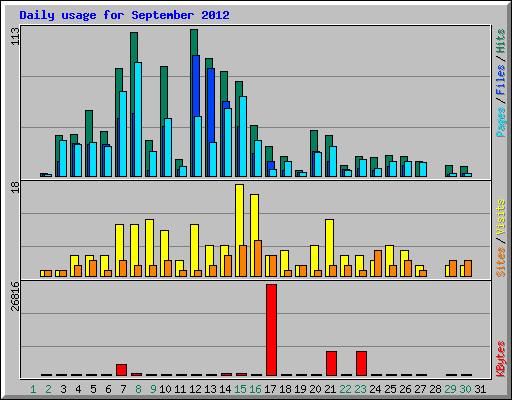Click green day label '9' on the x-axis
This screenshot has width=512, height=400.
[x=153, y=389]
